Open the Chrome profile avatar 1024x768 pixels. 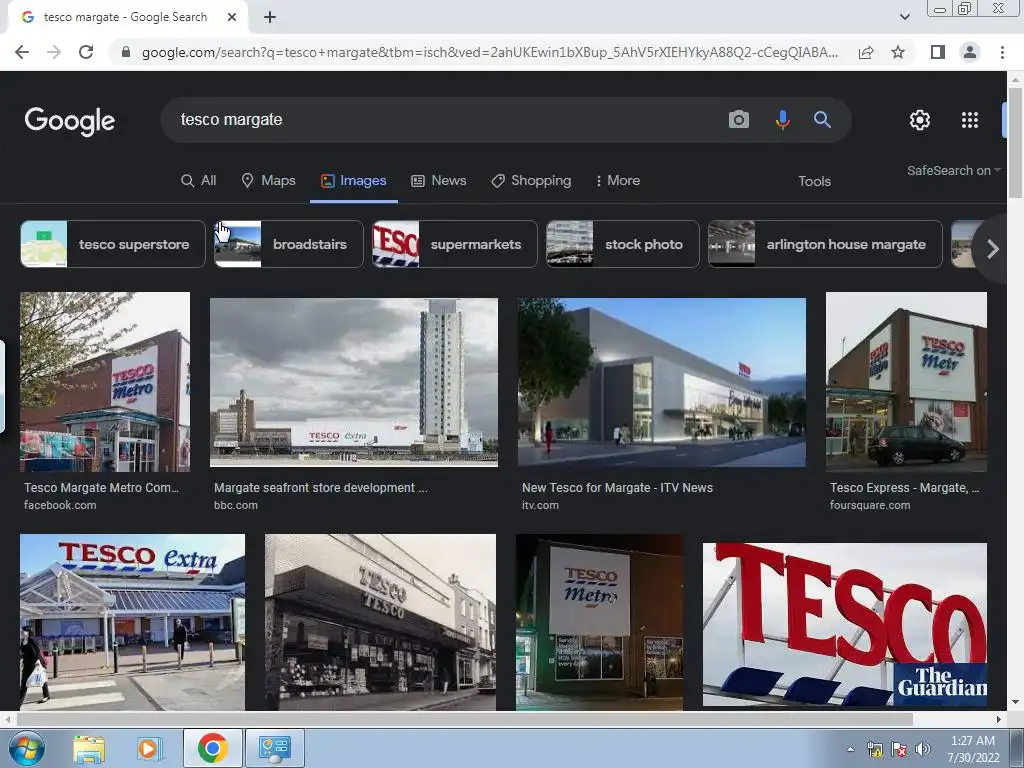(970, 52)
